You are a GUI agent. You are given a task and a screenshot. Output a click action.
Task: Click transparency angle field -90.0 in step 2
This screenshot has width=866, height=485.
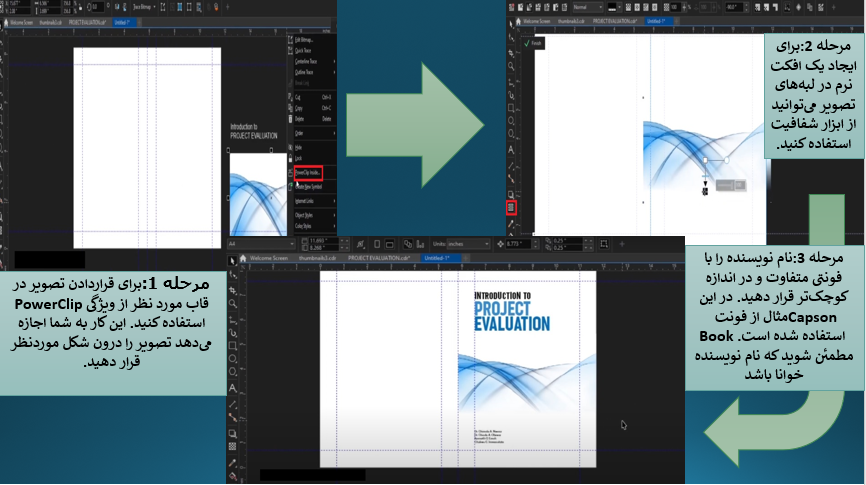tap(734, 7)
